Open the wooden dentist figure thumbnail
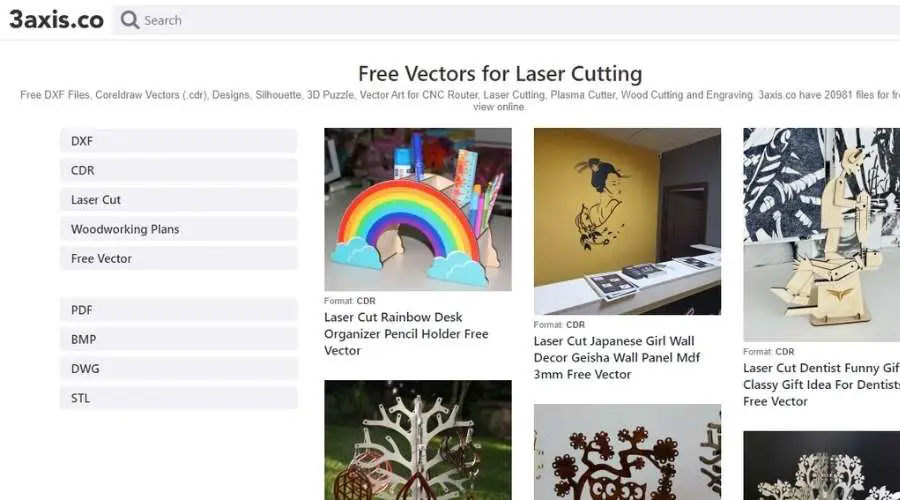Screen dimensions: 900x500 click(x=821, y=235)
